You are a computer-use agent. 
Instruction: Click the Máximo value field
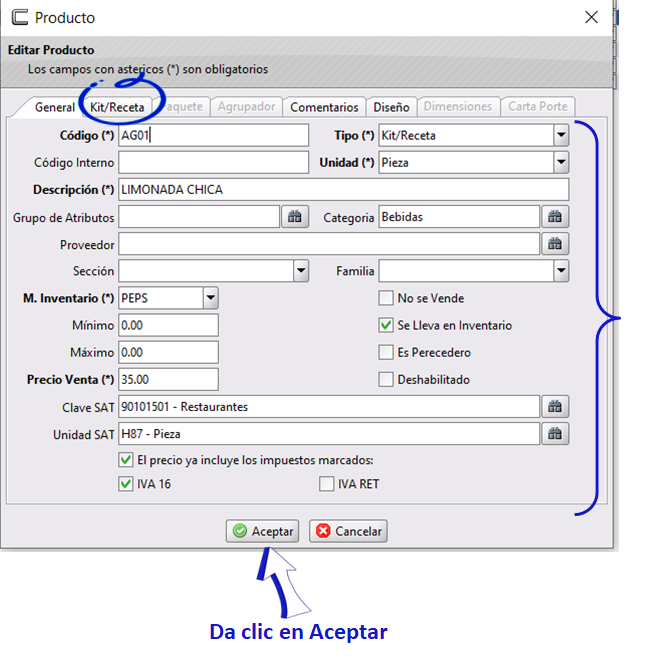pos(169,352)
